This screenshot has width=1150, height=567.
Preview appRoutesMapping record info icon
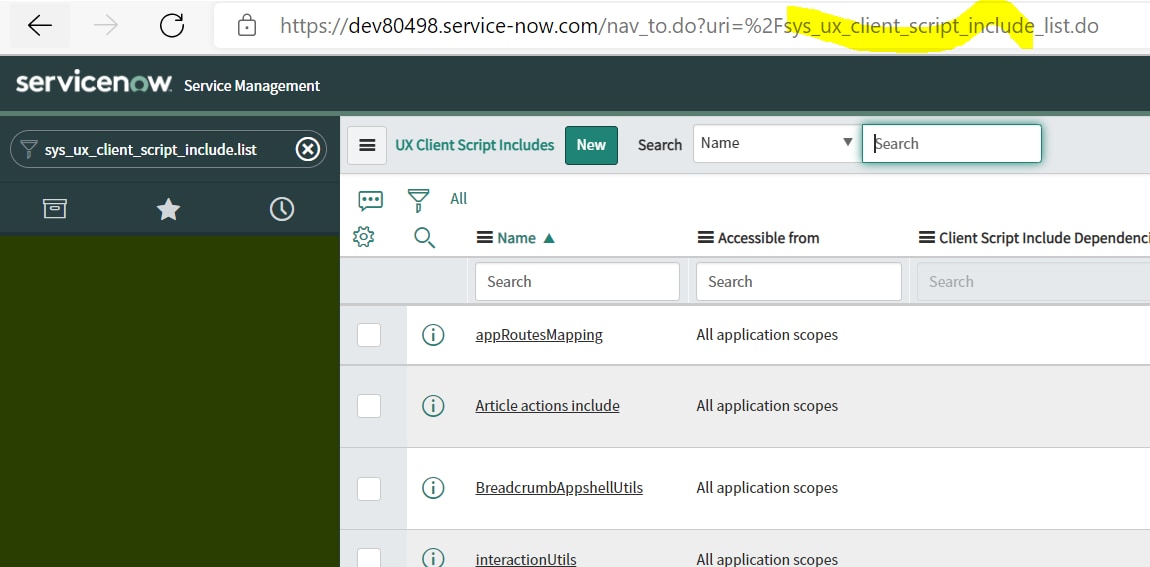tap(433, 335)
